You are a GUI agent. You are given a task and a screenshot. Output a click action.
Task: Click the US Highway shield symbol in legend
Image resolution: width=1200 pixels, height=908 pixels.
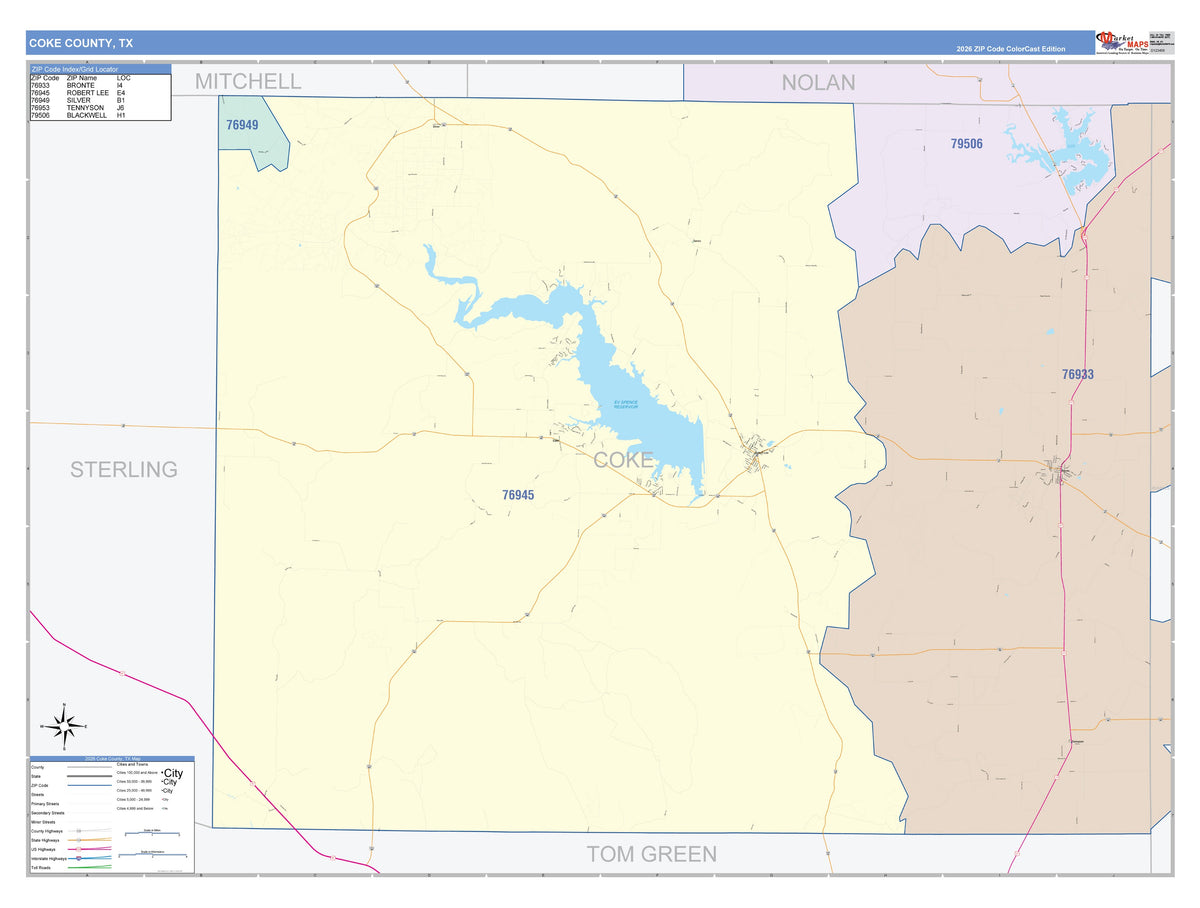click(x=78, y=849)
